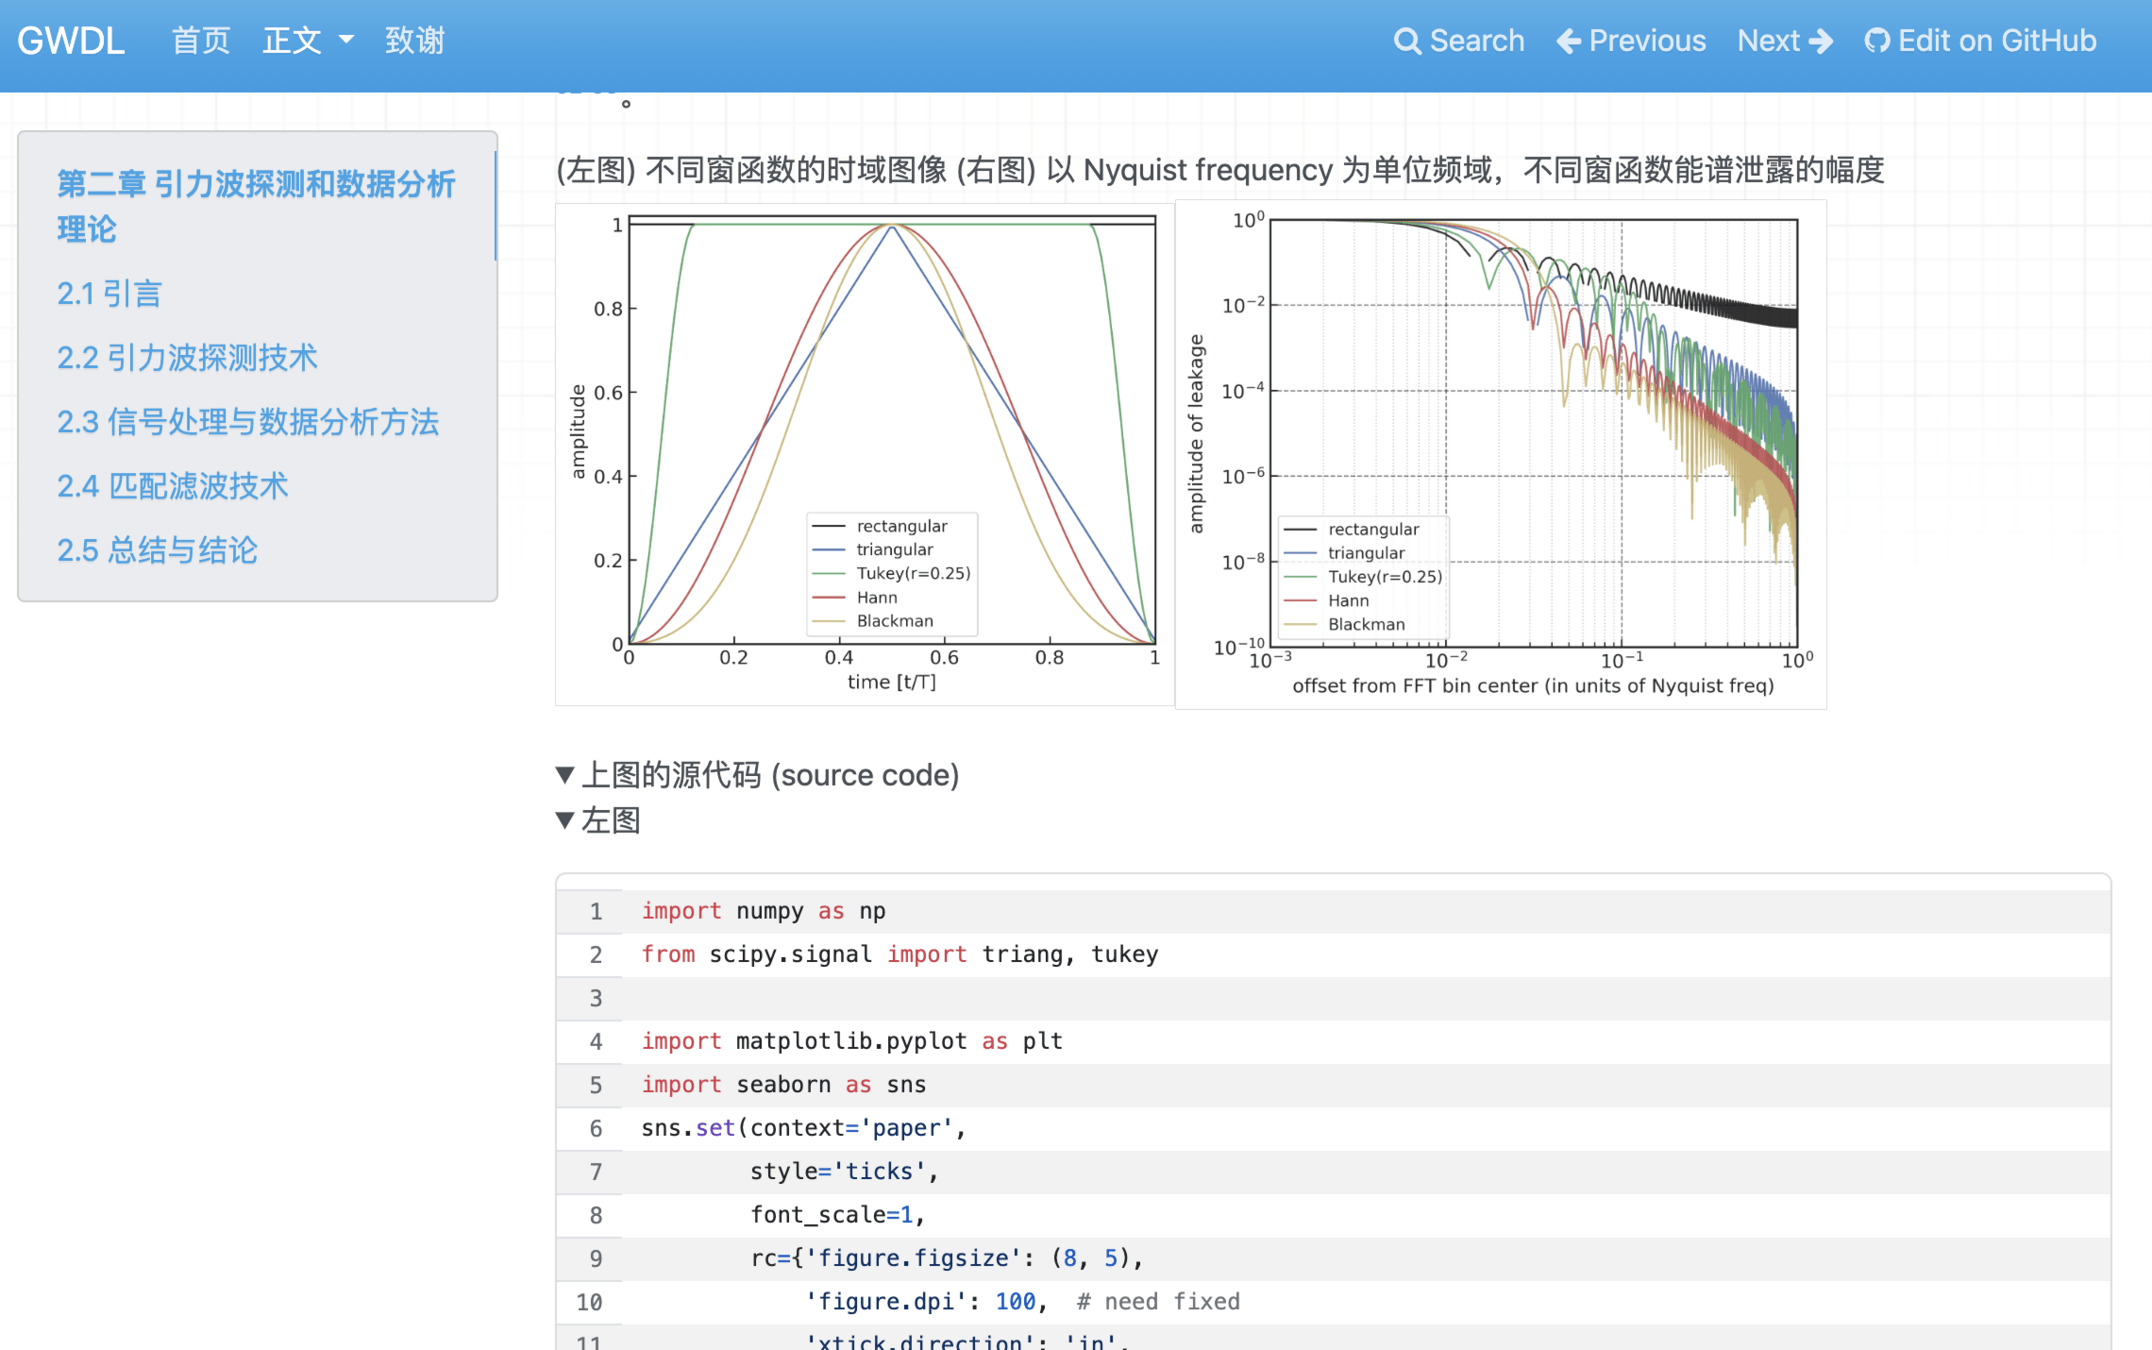The image size is (2152, 1350).
Task: Open 2.3 信号处理与数据分析方法 link
Action: [247, 422]
